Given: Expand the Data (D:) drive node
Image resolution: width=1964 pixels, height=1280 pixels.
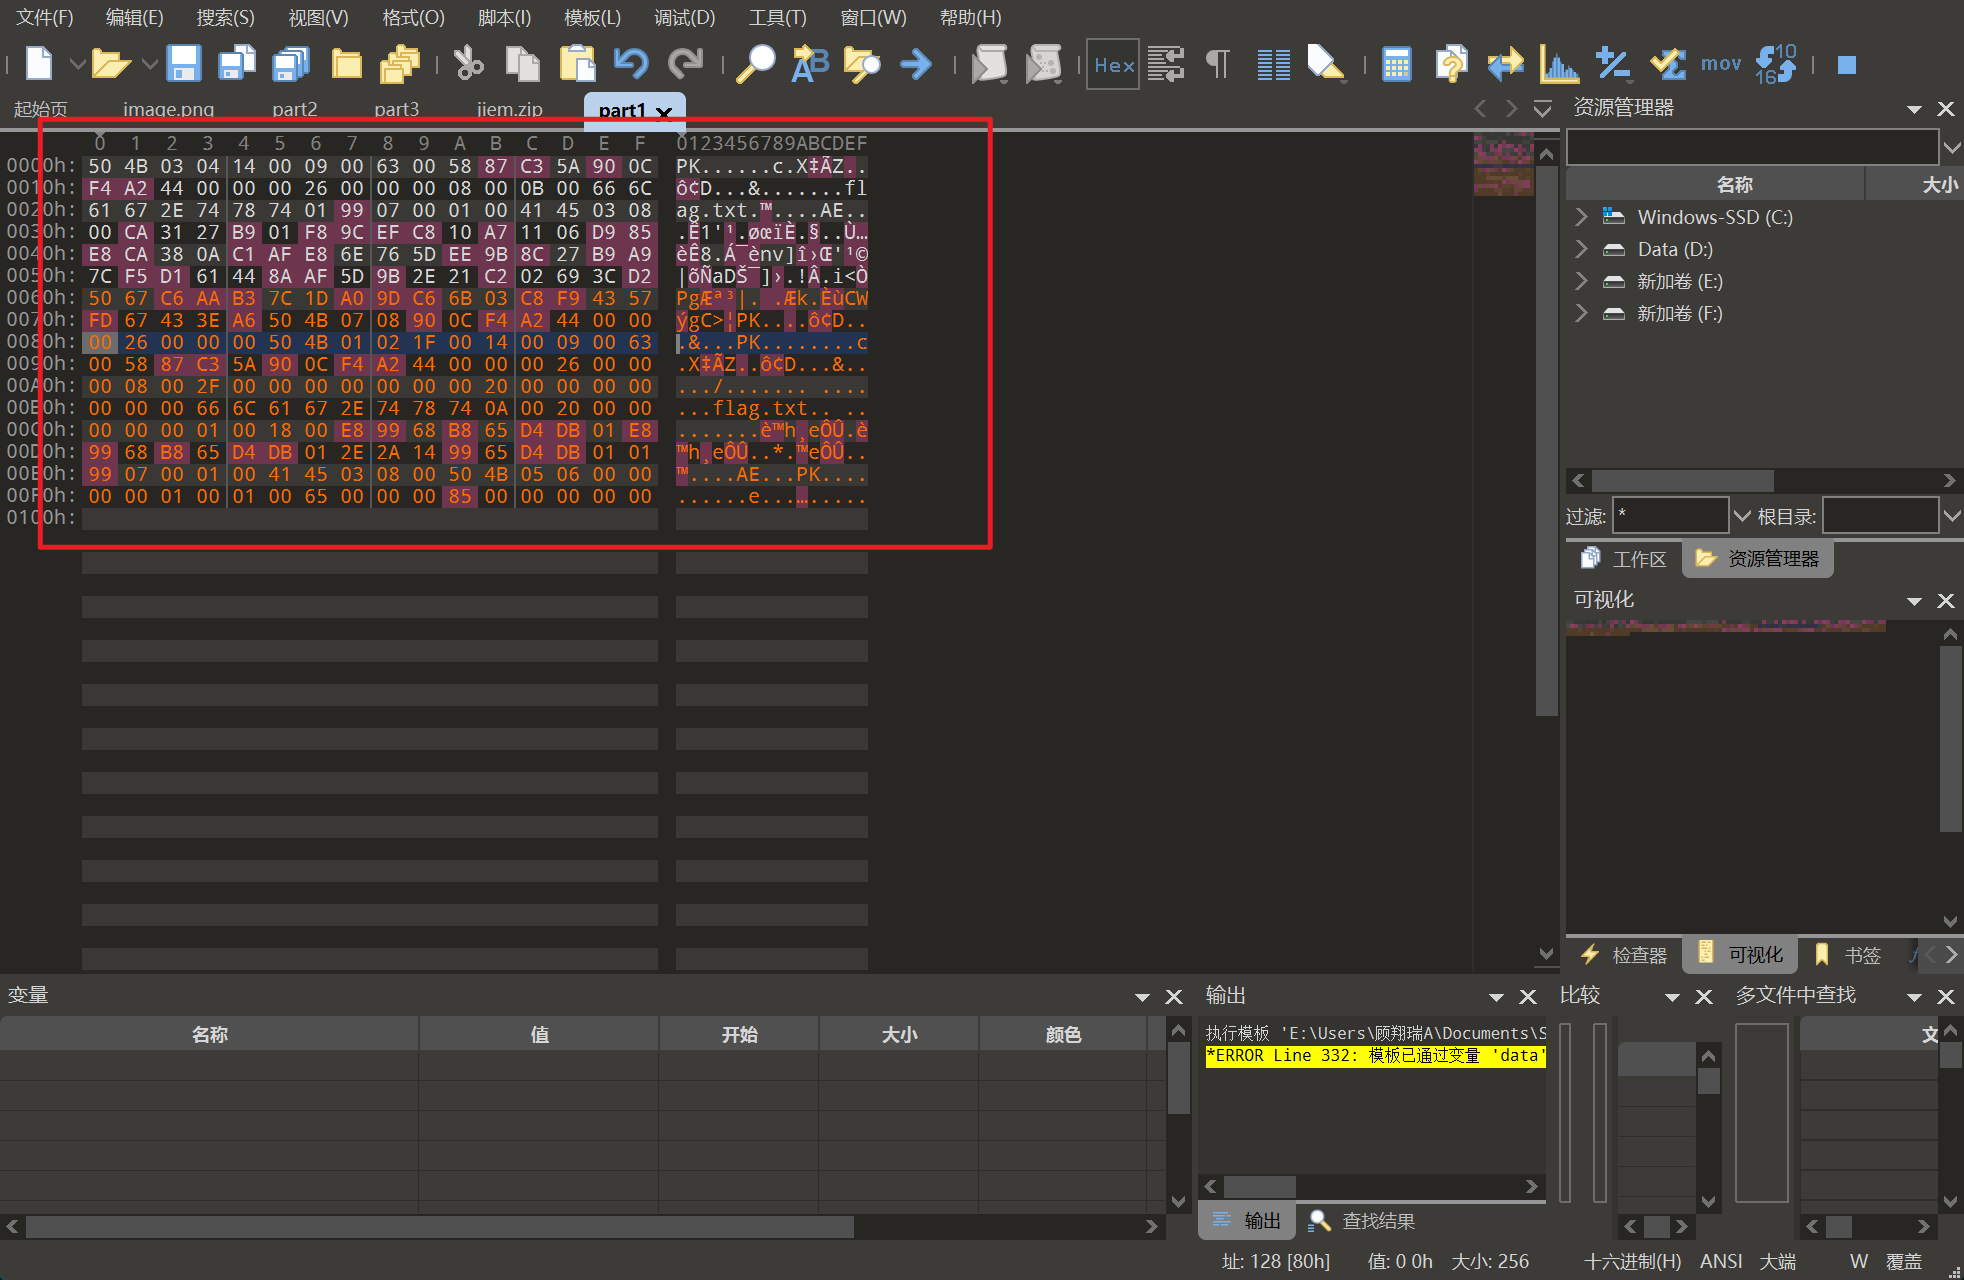Looking at the screenshot, I should click(1581, 249).
